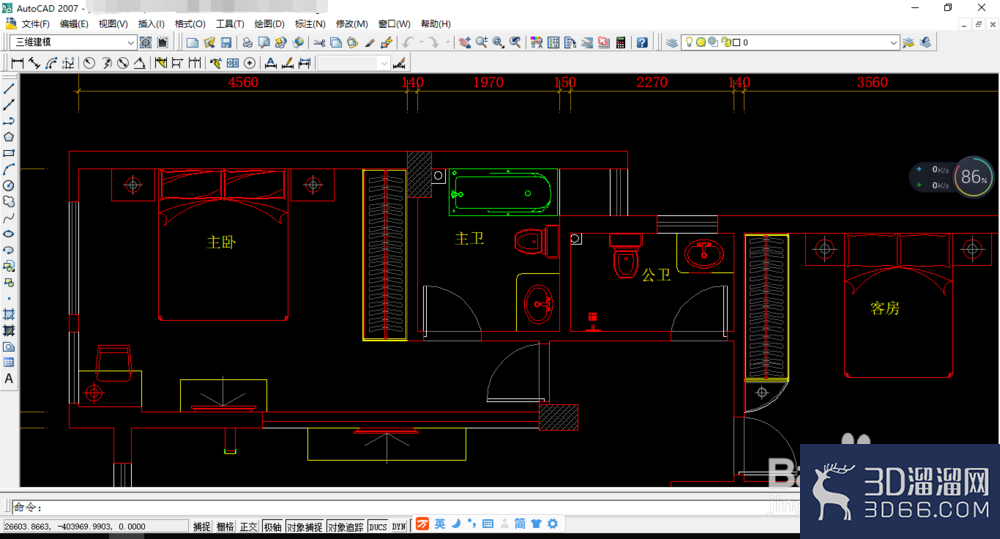
Task: Open QuickCalc calculator icon
Action: click(621, 43)
